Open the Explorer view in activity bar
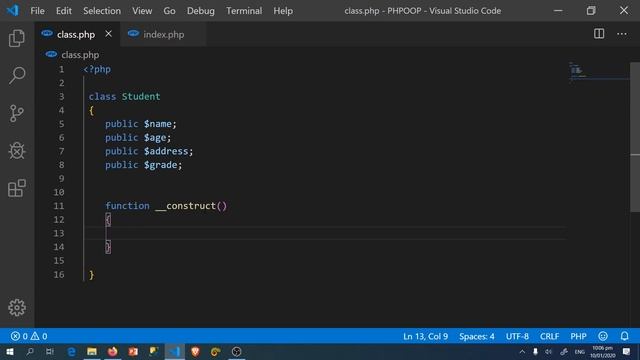Screen dimensions: 640x360 click(x=17, y=38)
